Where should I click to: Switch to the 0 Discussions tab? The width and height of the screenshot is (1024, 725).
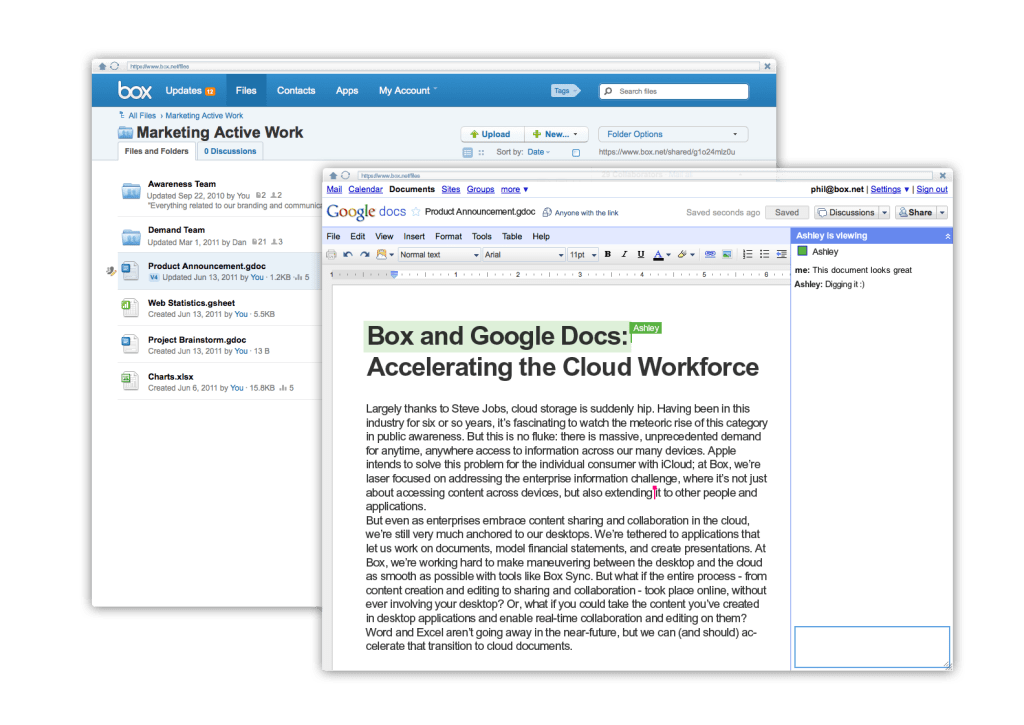click(230, 151)
